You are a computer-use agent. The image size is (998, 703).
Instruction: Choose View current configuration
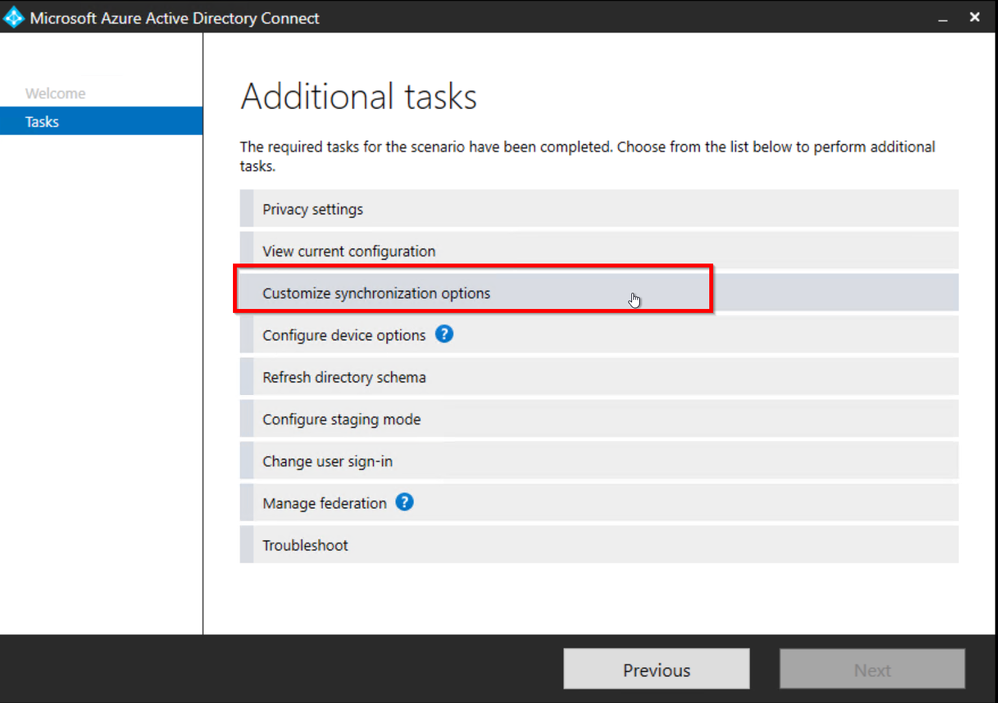click(349, 251)
